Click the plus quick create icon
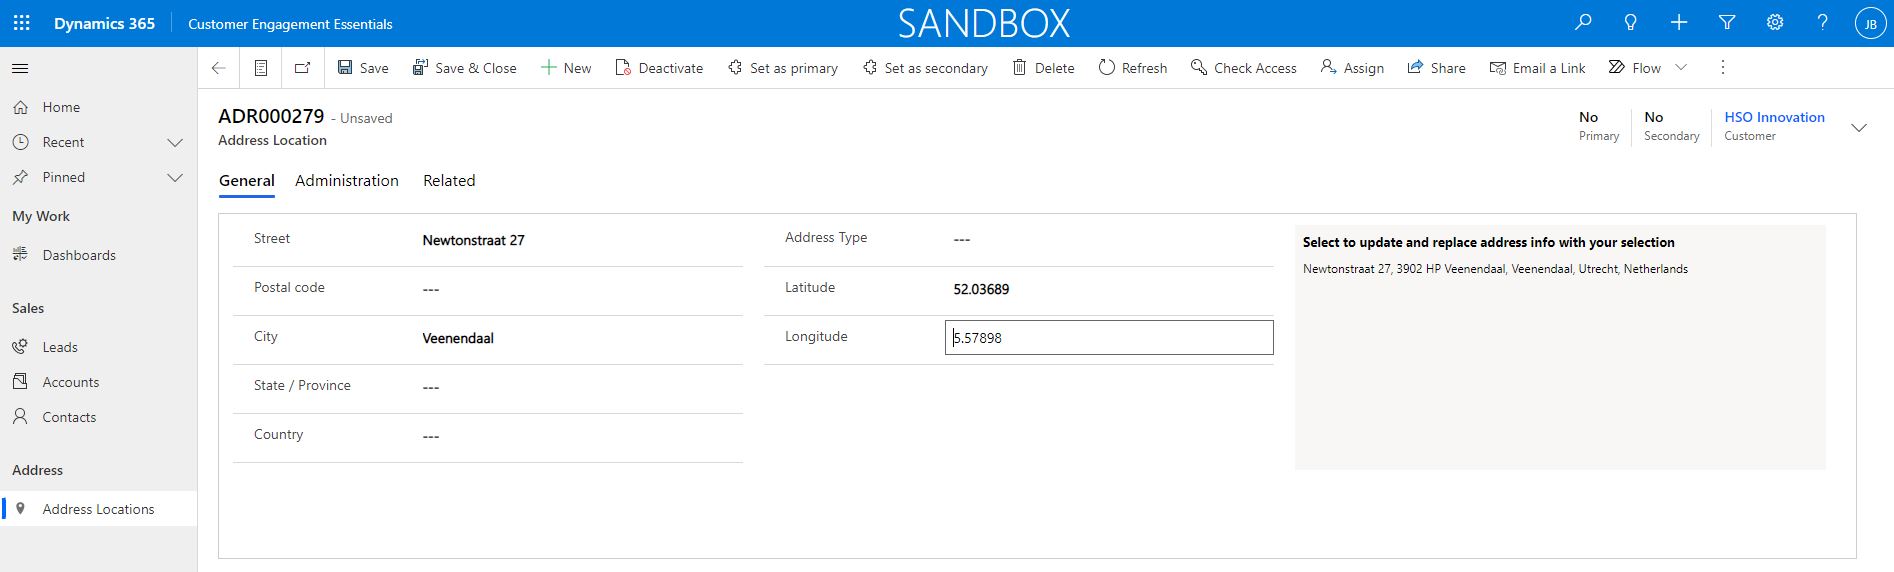 [1679, 23]
